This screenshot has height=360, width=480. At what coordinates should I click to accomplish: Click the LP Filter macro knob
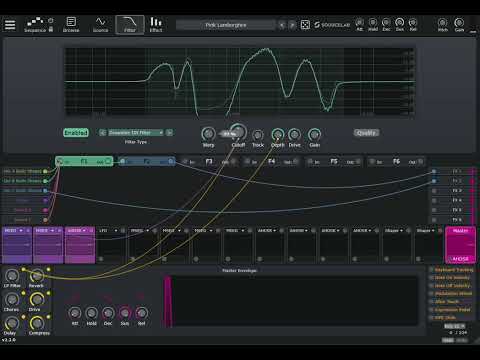tap(12, 276)
